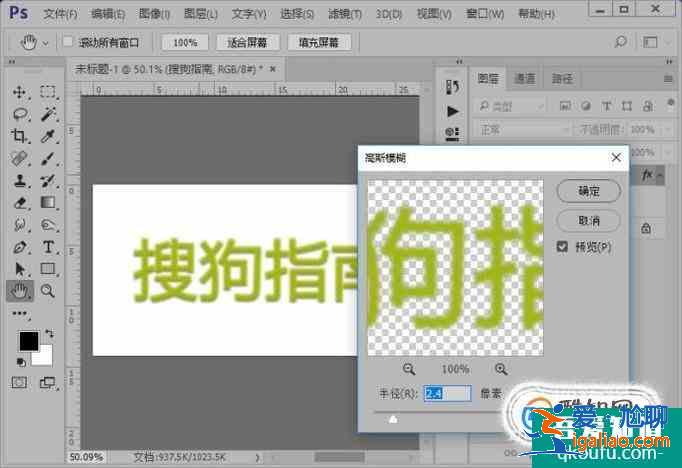Select the Lasso tool
682x468 pixels.
click(20, 114)
